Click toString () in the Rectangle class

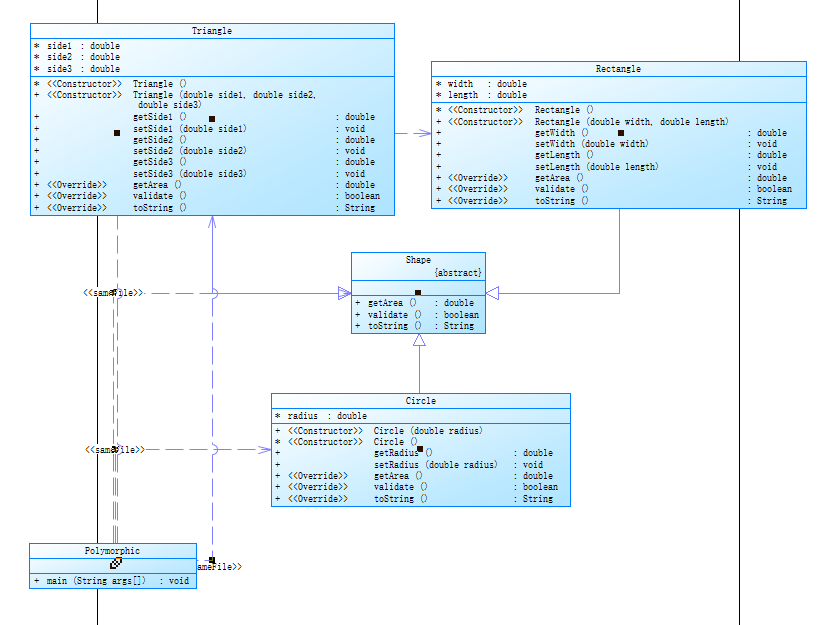[x=562, y=201]
